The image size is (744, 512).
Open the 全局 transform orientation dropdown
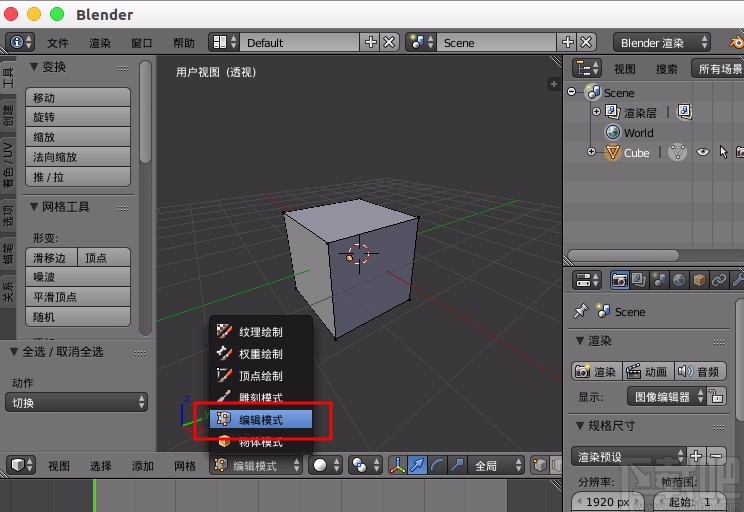click(497, 465)
